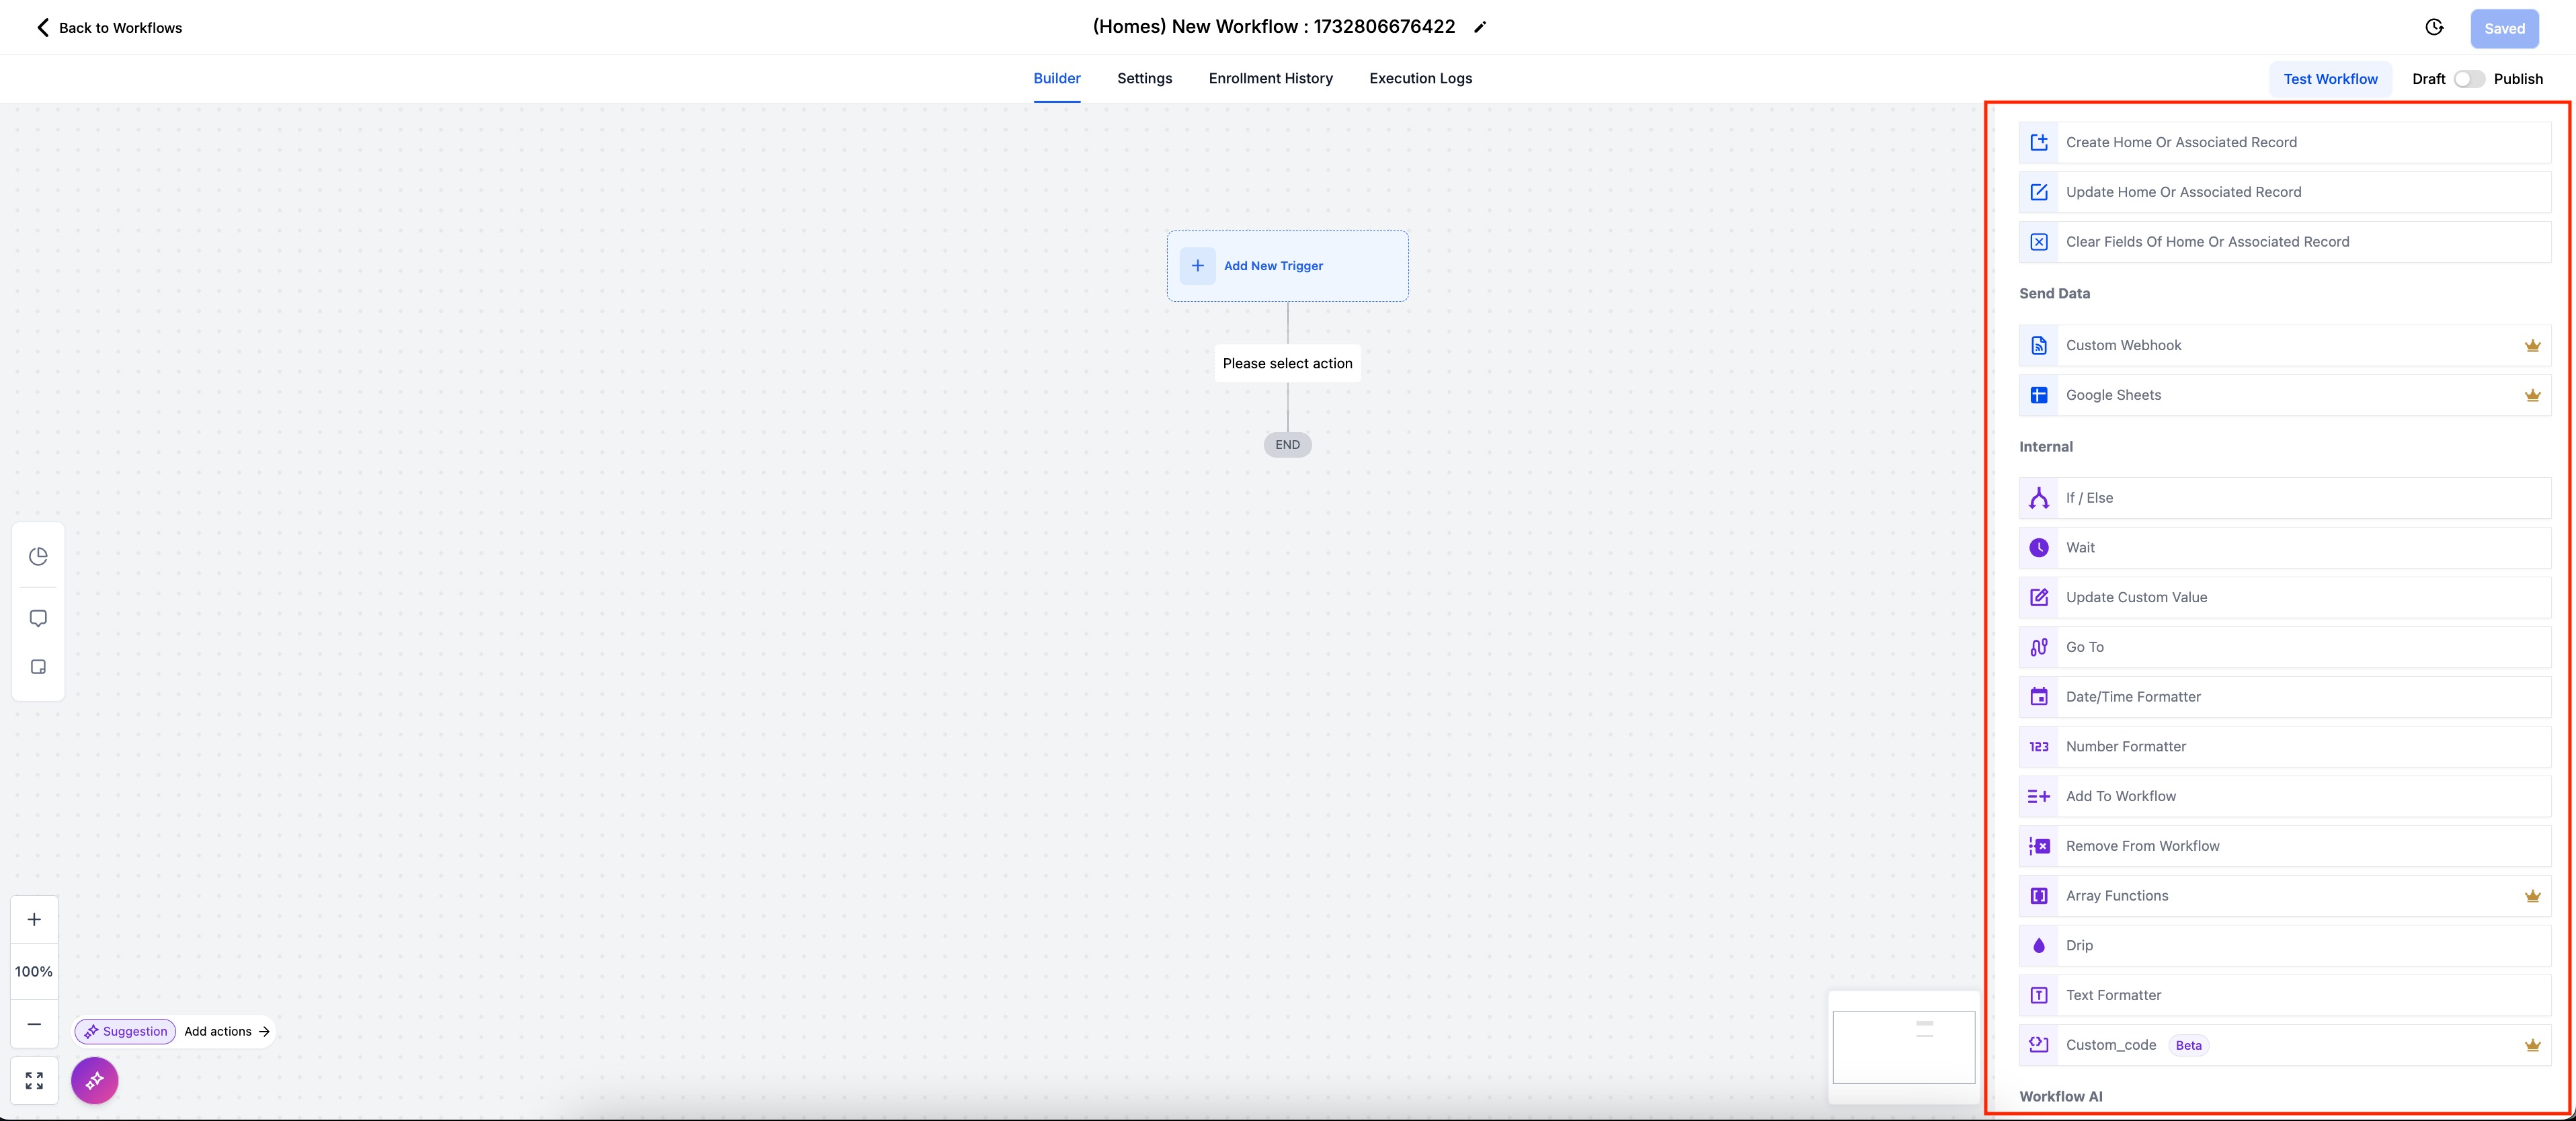Click the fit-to-screen expand icon
This screenshot has height=1121, width=2576.
tap(34, 1080)
